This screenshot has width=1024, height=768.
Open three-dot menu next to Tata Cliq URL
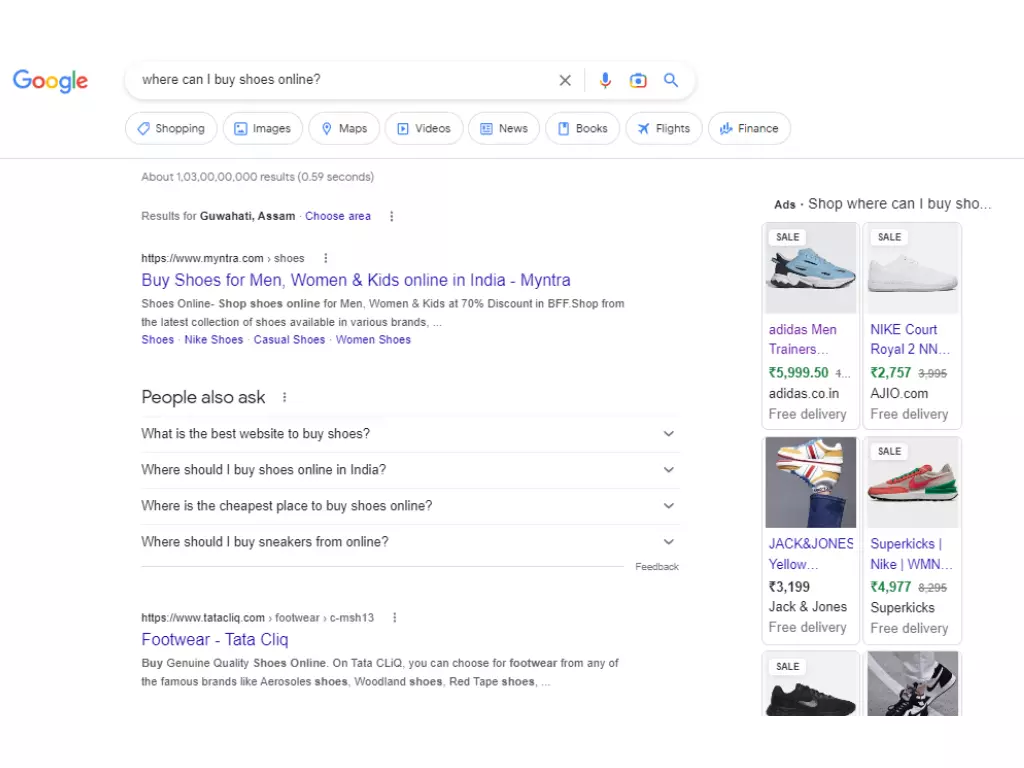[x=394, y=617]
